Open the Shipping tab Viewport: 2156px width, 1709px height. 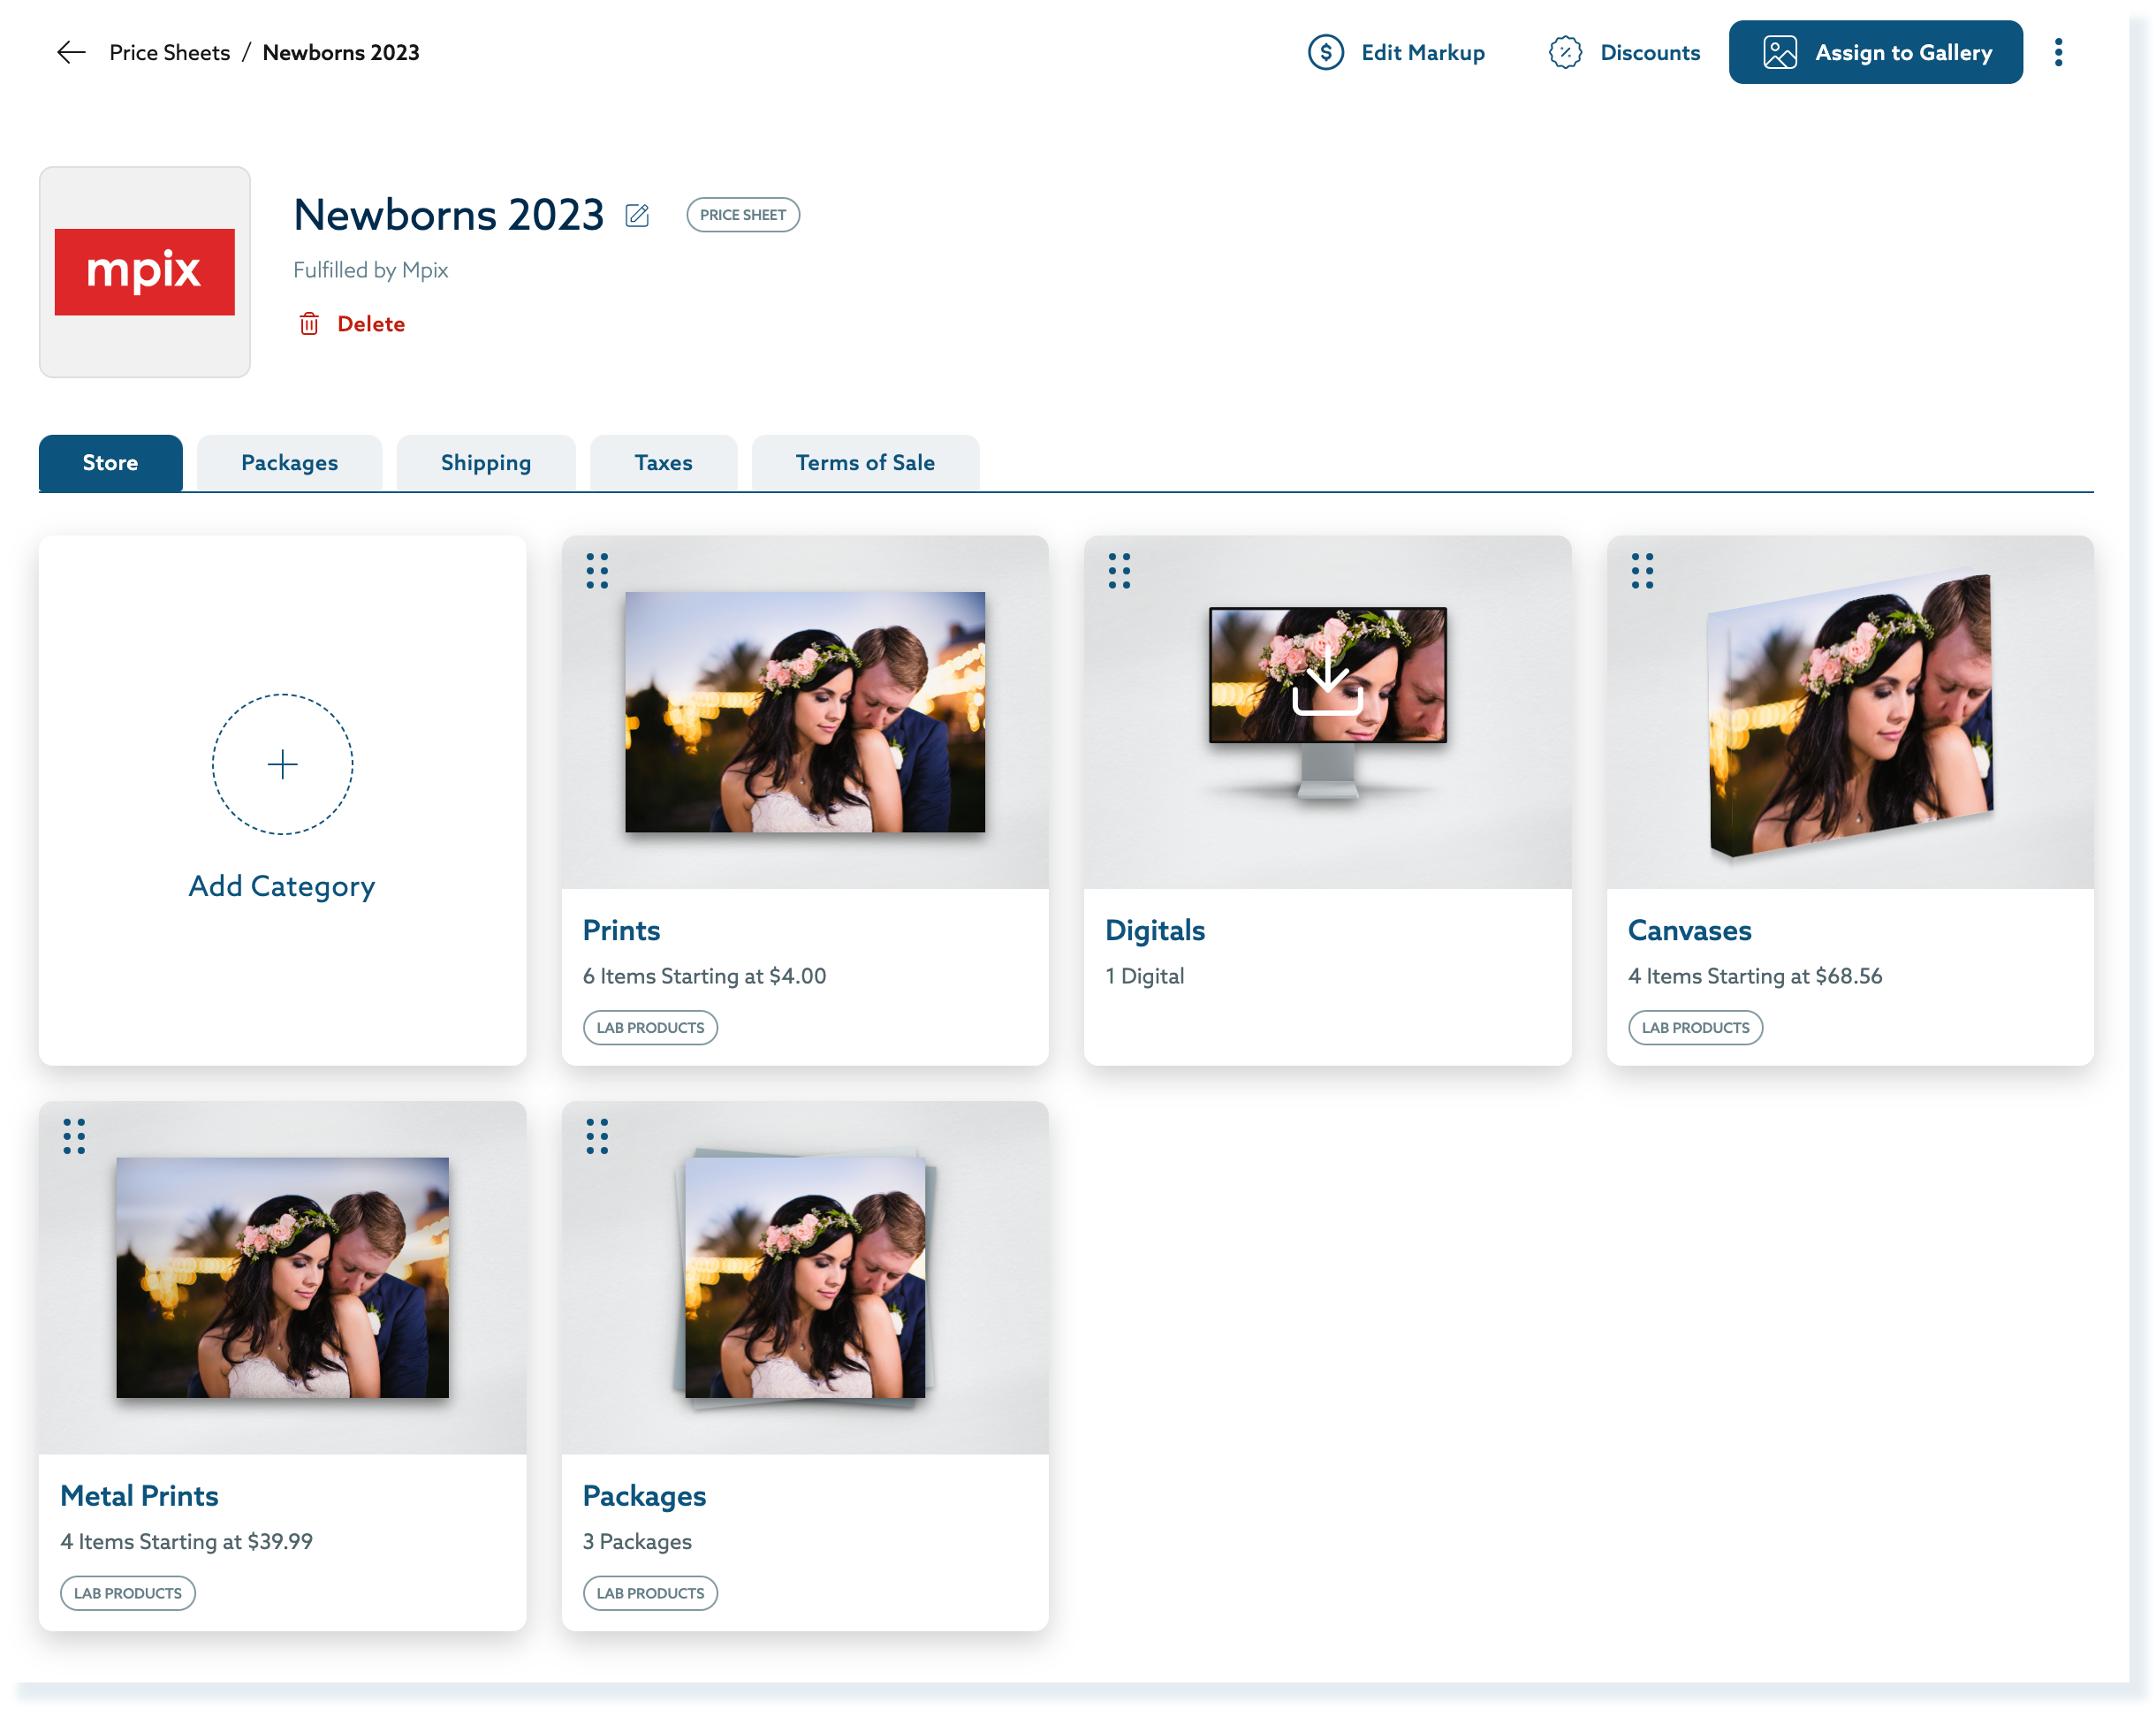click(x=486, y=462)
